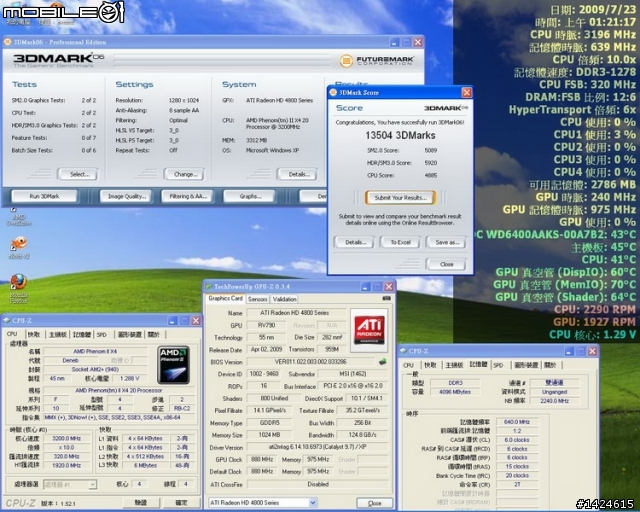Click 3DMark06 title bar application icon
The height and width of the screenshot is (512, 640).
(x=7, y=42)
